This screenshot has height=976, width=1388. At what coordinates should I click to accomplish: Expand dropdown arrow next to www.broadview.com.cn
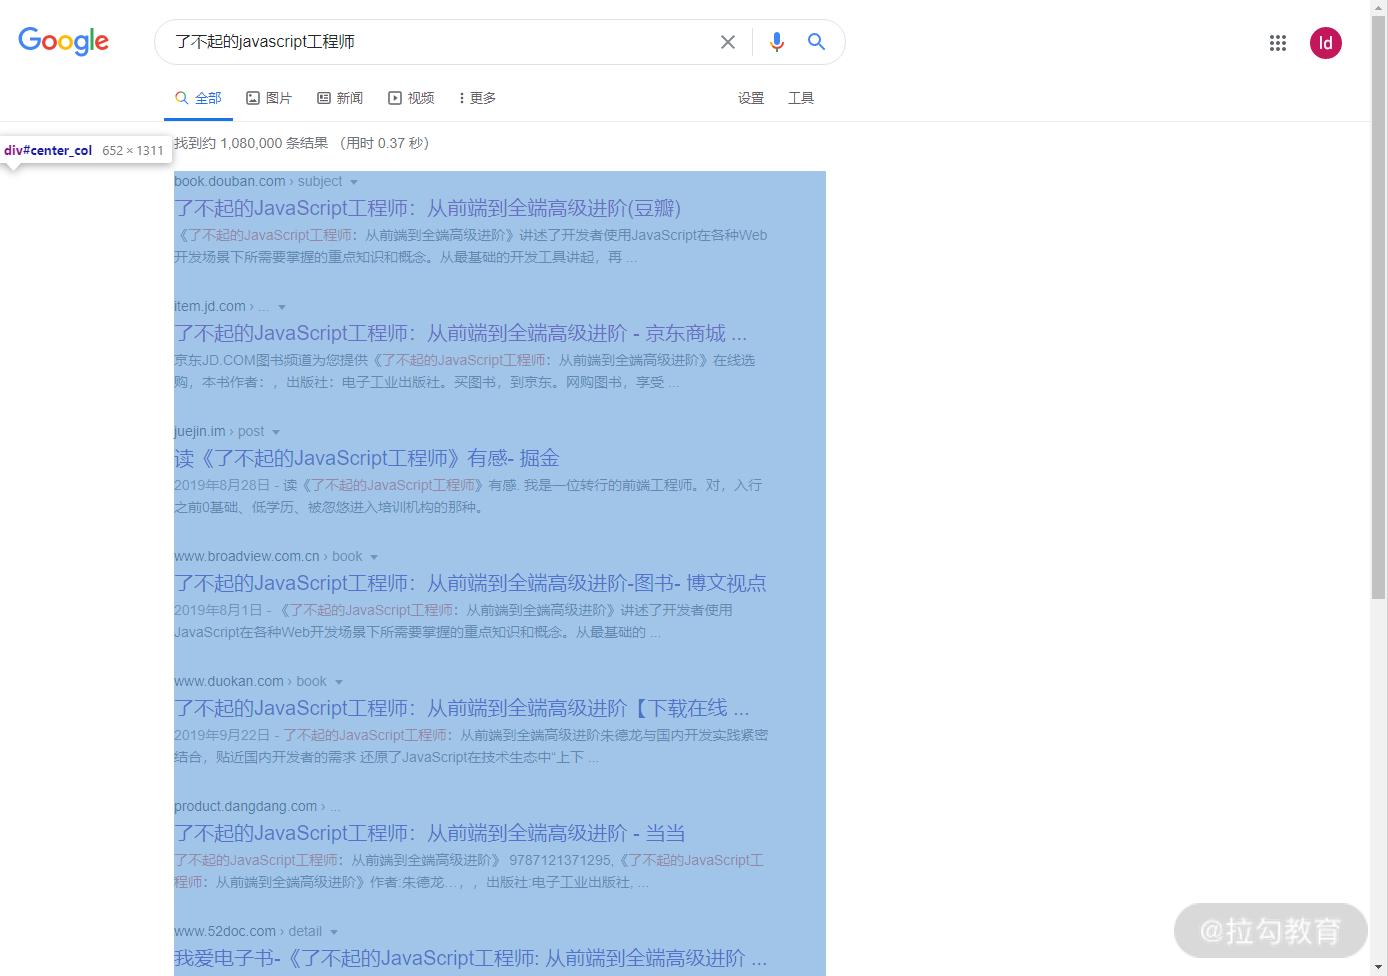pos(374,557)
